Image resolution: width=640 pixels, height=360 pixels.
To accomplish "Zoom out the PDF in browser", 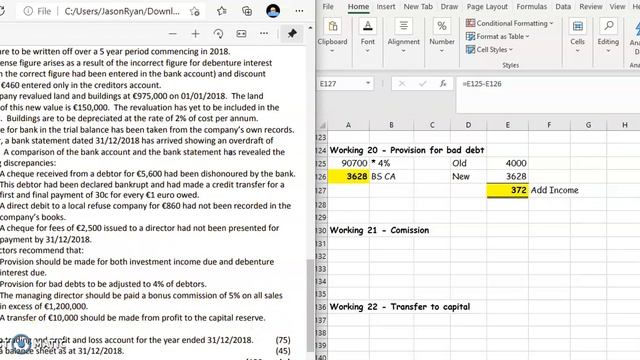I will coord(173,33).
